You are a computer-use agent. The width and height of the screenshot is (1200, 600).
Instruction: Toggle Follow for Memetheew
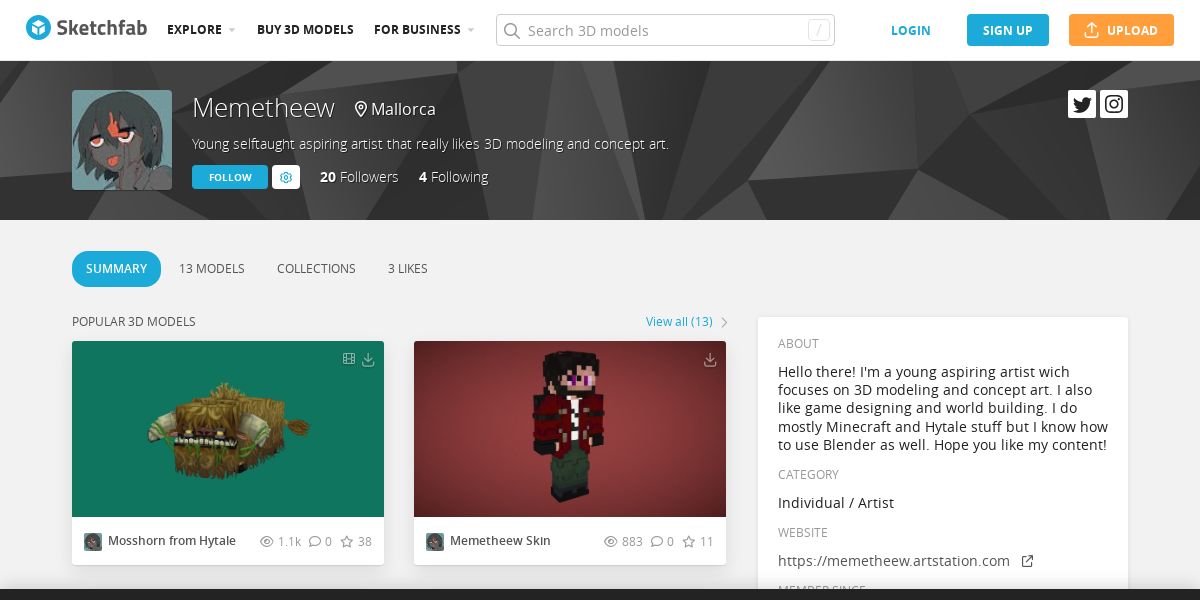point(230,177)
